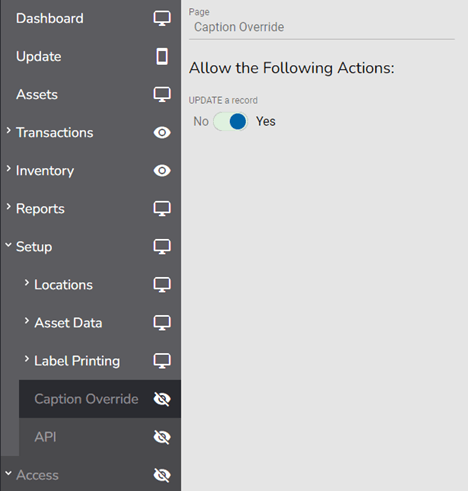The height and width of the screenshot is (491, 468).
Task: Click the monitor icon next to Assets
Action: (162, 95)
